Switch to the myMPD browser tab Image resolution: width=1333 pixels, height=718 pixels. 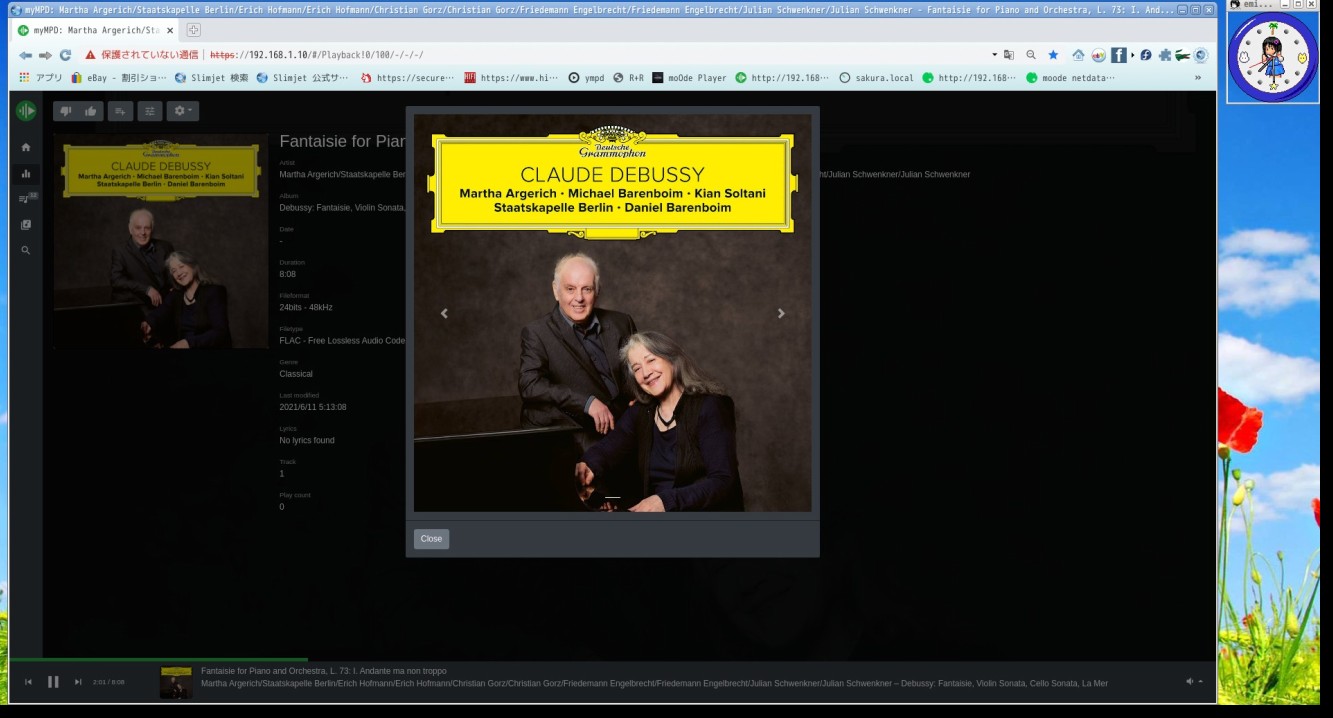point(90,30)
